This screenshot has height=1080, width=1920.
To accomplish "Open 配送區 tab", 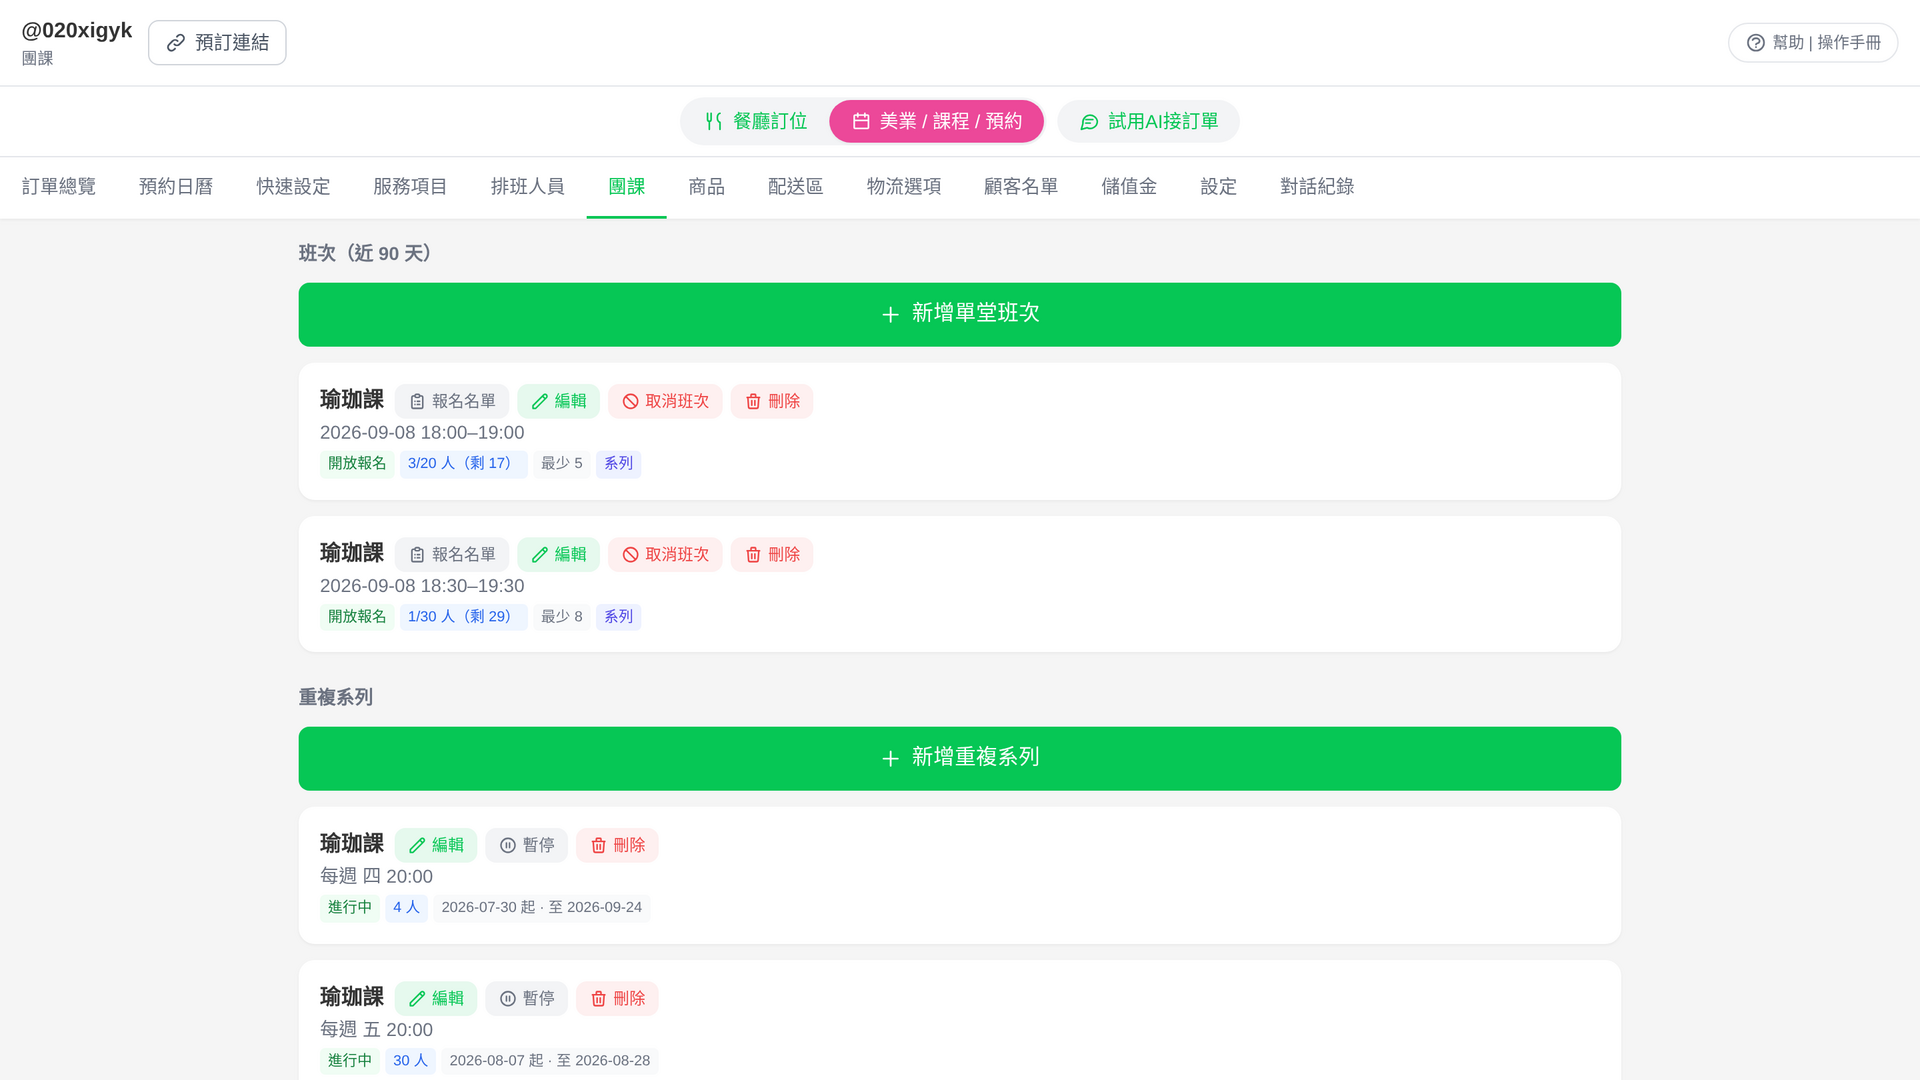I will click(795, 187).
